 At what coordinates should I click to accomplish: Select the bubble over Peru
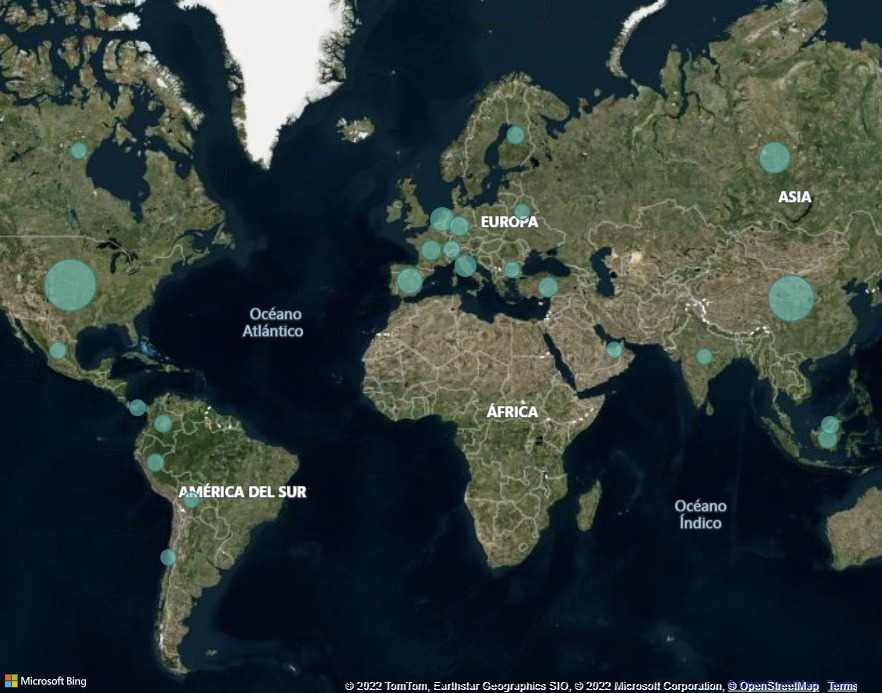coord(155,462)
